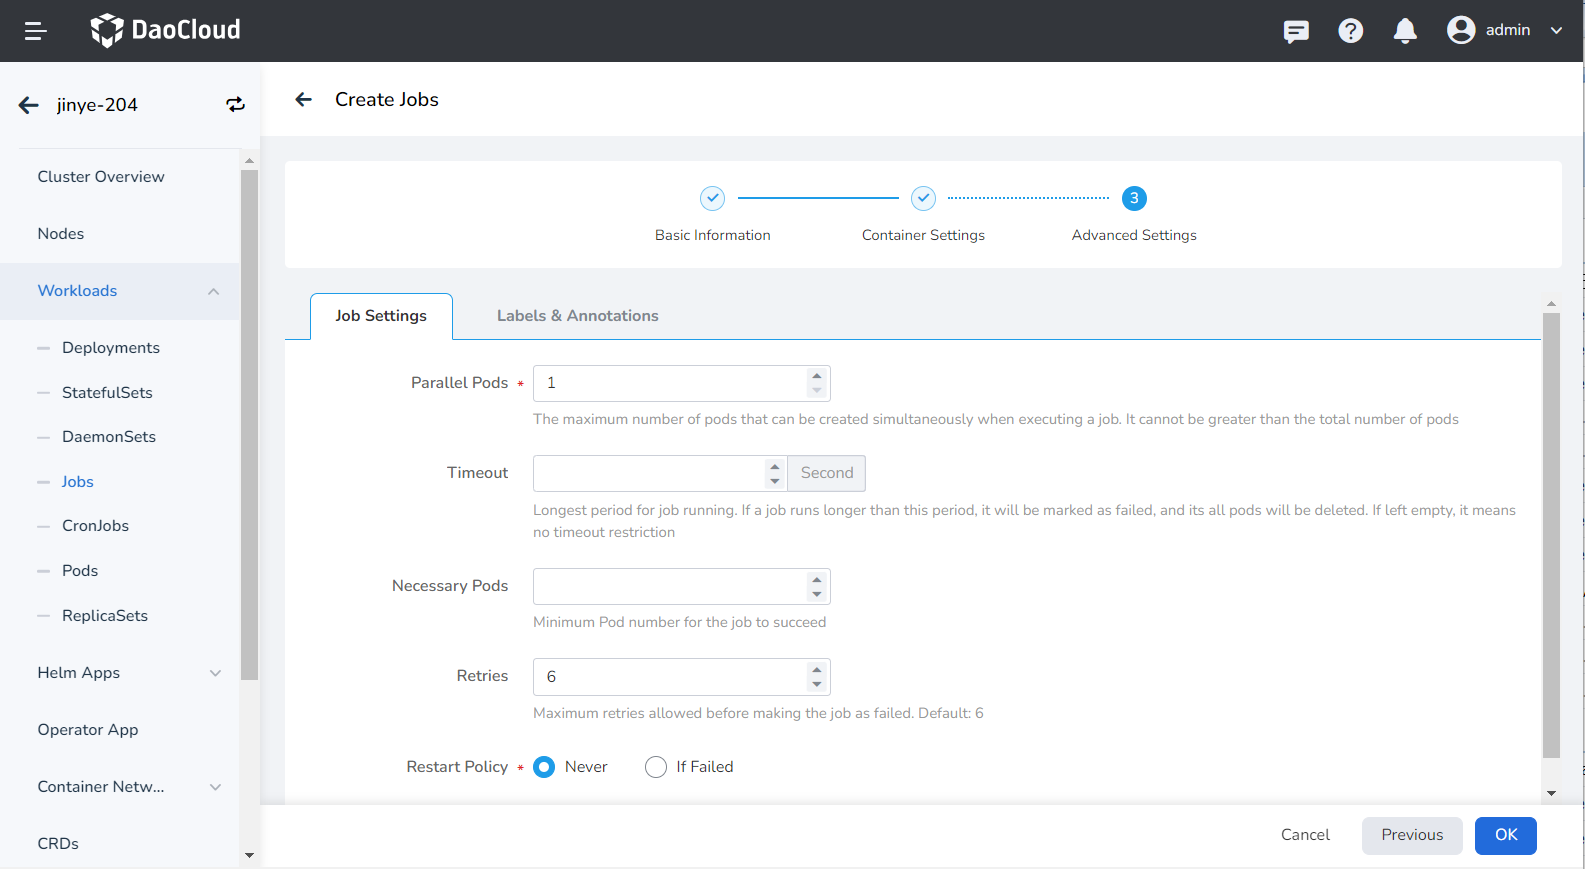Toggle the hamburger menu in the header
This screenshot has height=869, width=1585.
pos(35,31)
